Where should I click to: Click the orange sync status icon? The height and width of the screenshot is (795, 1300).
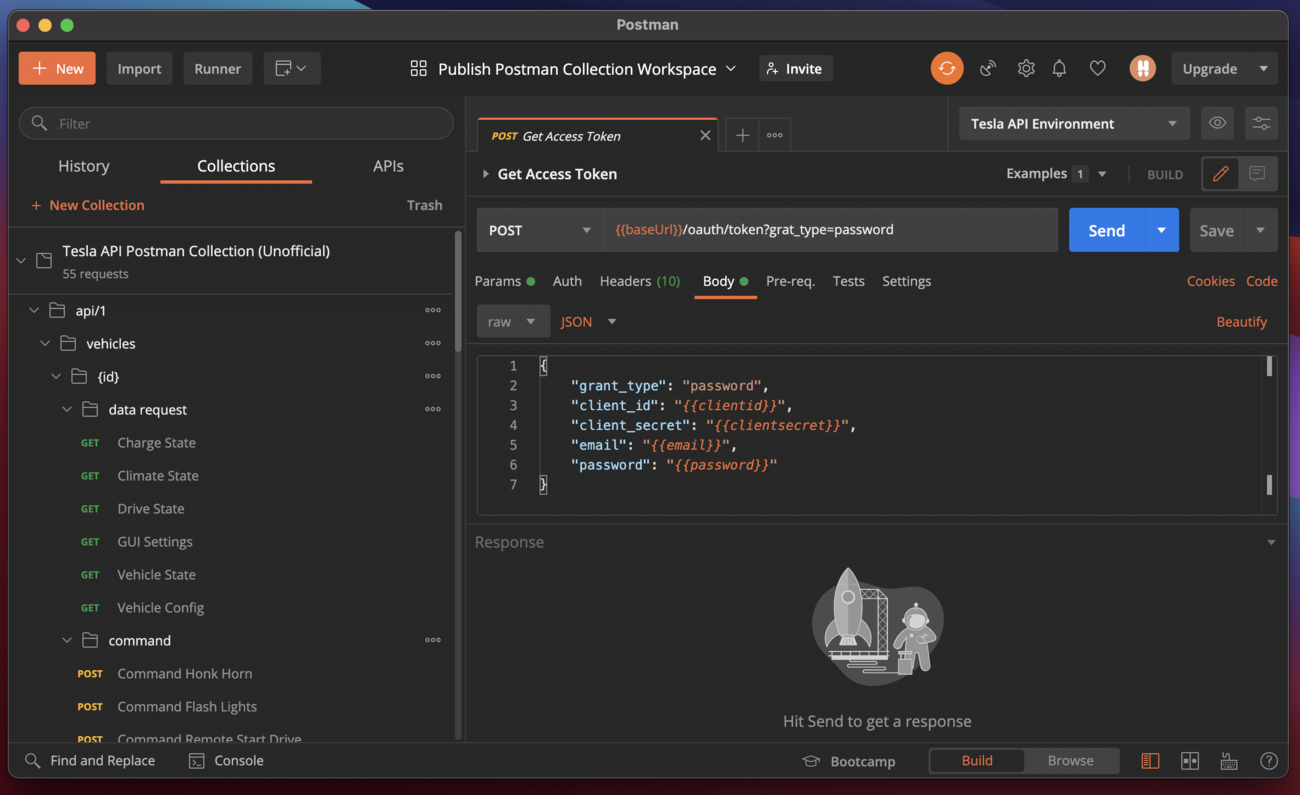pyautogui.click(x=946, y=69)
